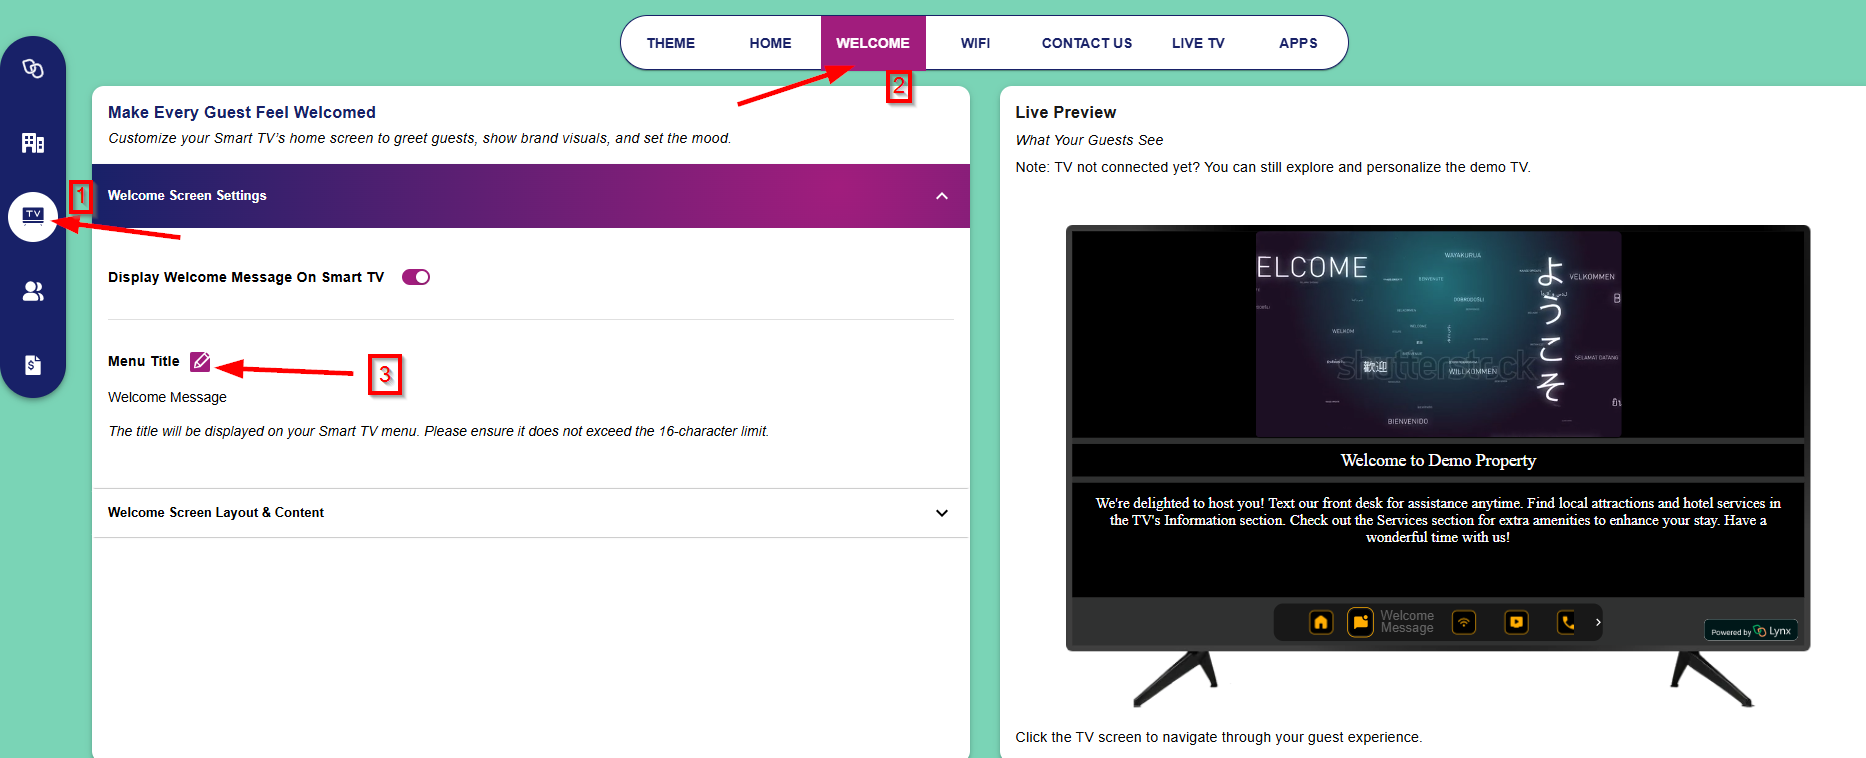The width and height of the screenshot is (1866, 758).
Task: Expand Welcome Screen Layout & Content section
Action: point(531,513)
